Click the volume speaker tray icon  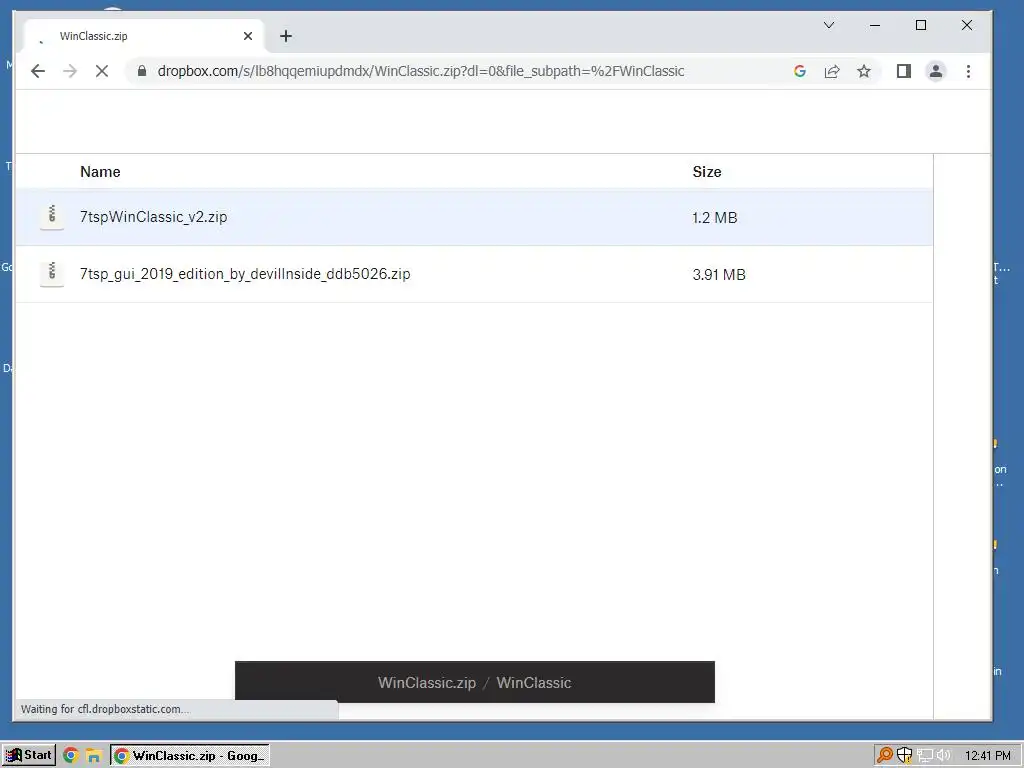[943, 756]
